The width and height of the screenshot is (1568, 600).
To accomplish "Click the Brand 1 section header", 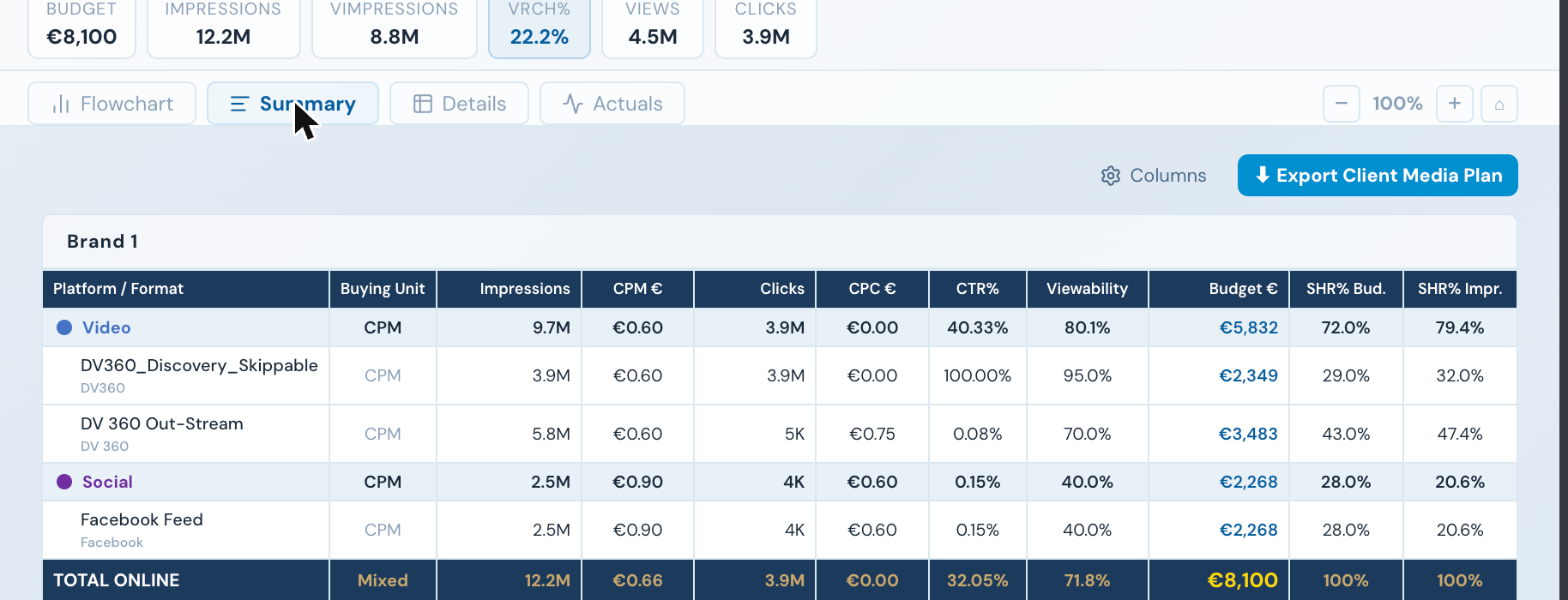I will [x=779, y=242].
